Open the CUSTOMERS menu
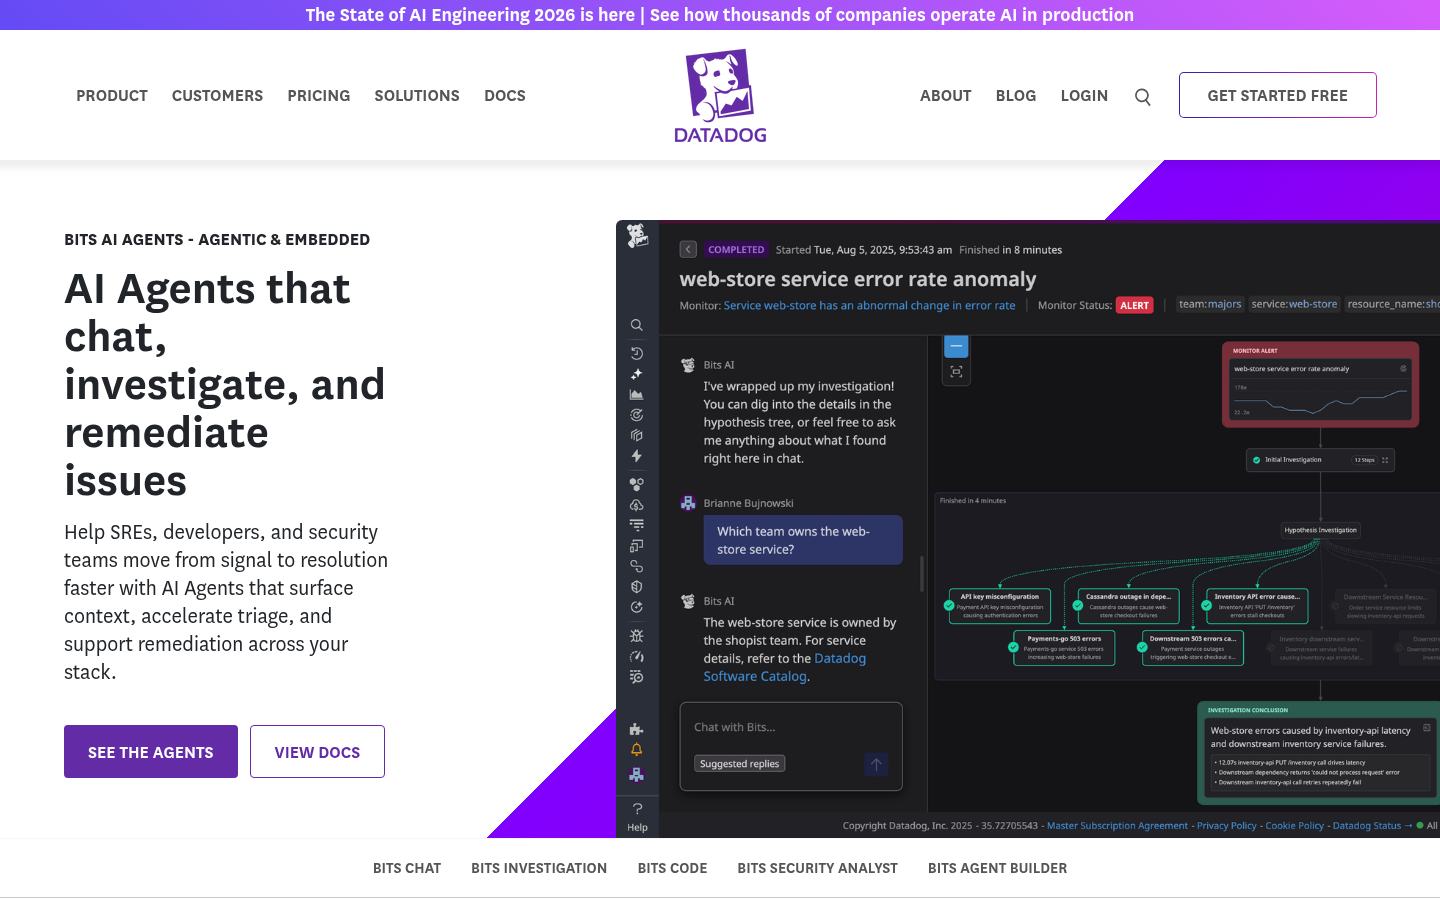Viewport: 1440px width, 900px height. coord(217,96)
